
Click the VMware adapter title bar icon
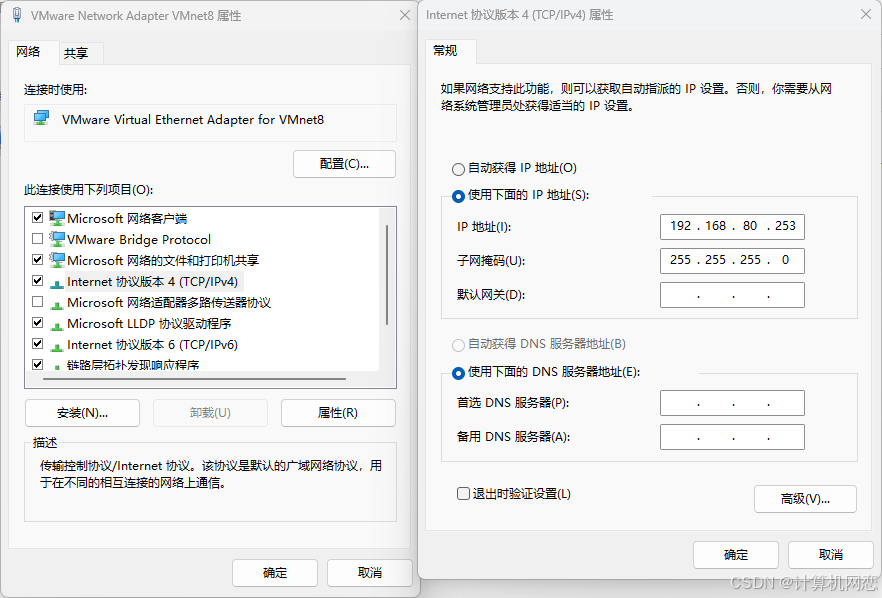17,15
